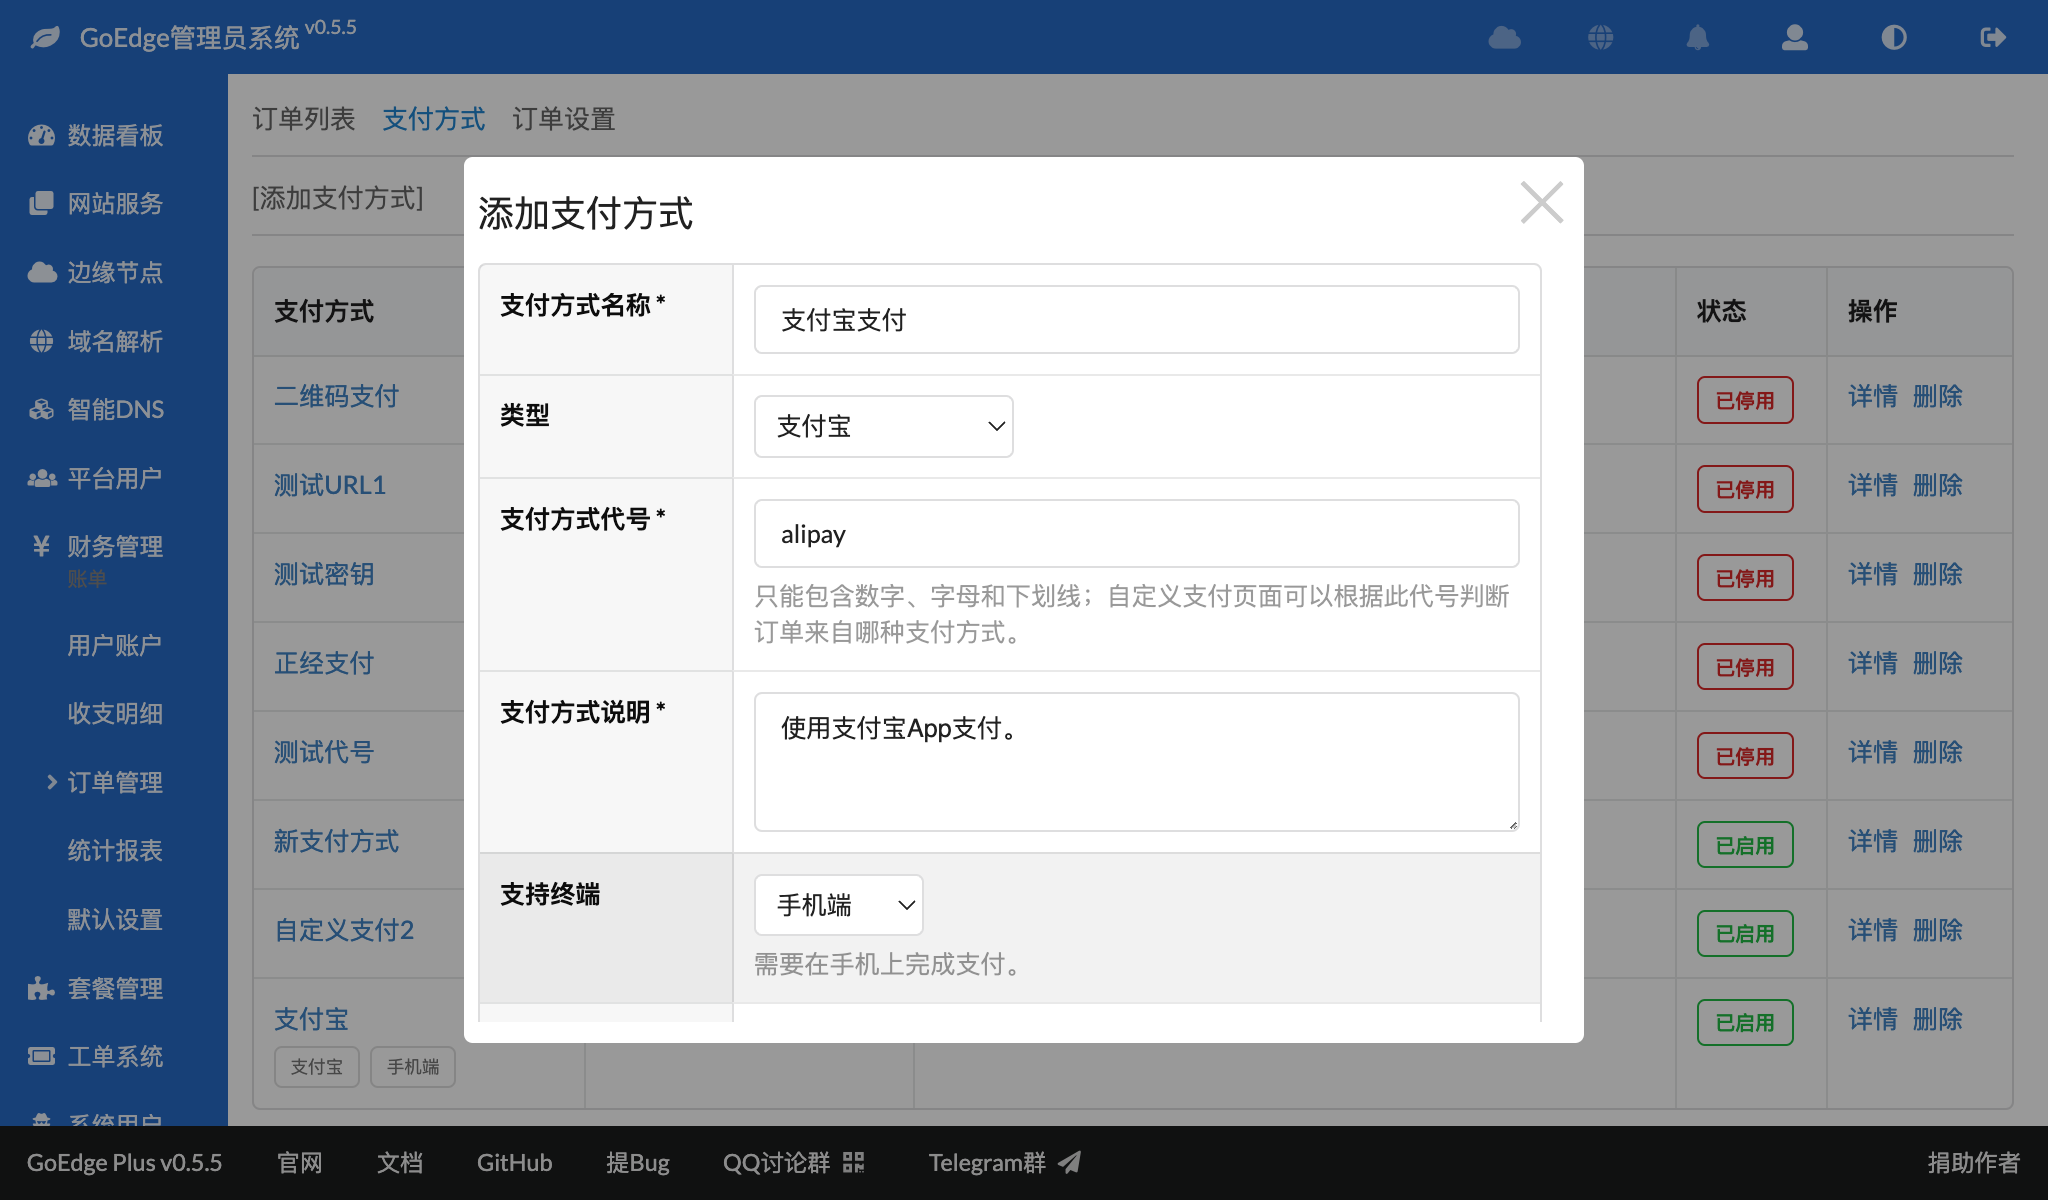Screen dimensions: 2048x1200
Task: Click the GoEdge leaf logo icon
Action: click(x=45, y=38)
